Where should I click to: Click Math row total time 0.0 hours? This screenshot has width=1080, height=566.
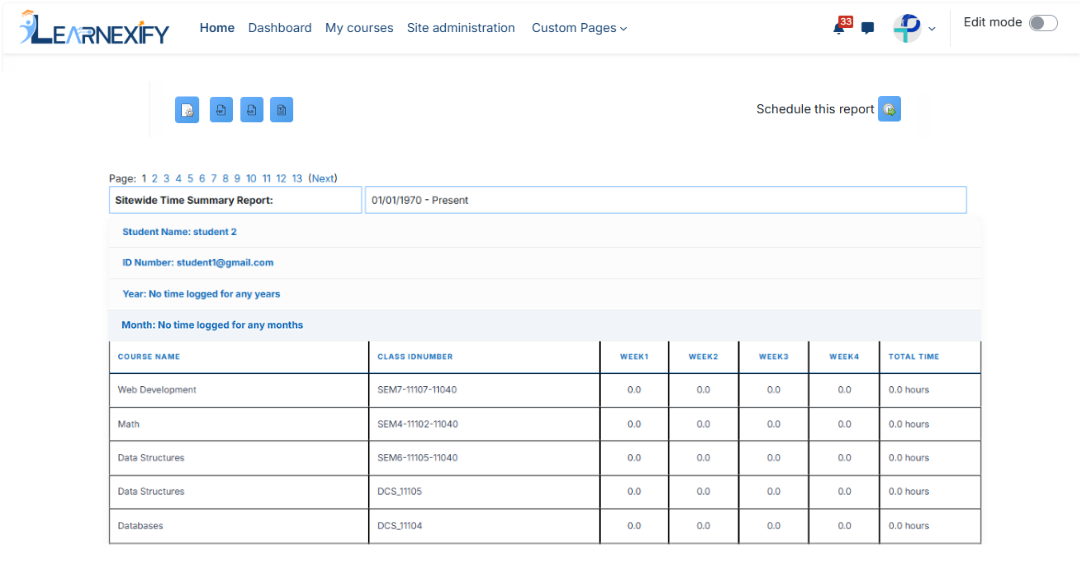tap(908, 424)
